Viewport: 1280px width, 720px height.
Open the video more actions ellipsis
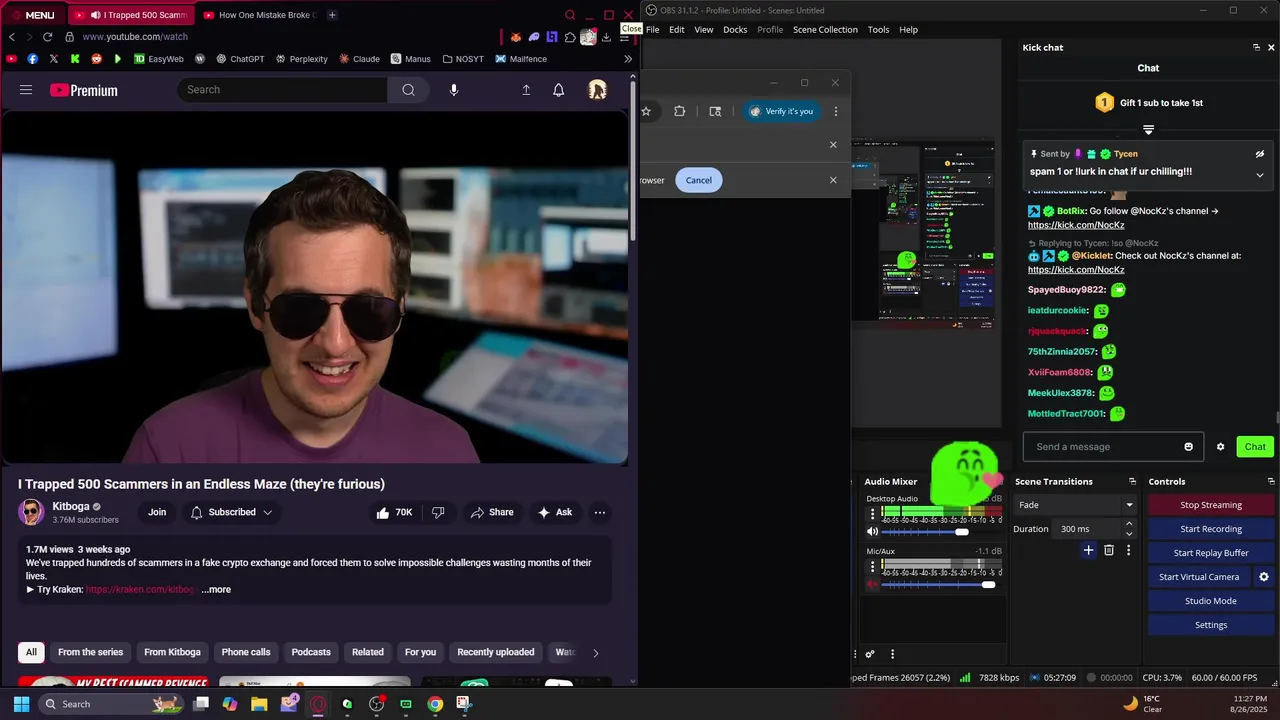600,512
